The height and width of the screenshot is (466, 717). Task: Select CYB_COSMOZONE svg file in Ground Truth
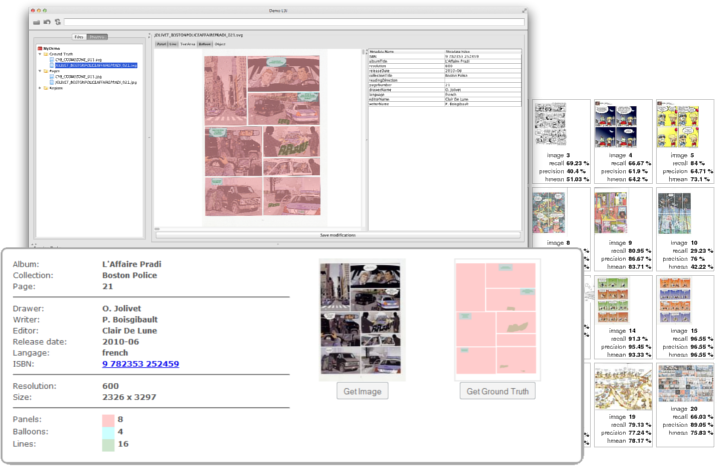point(78,60)
